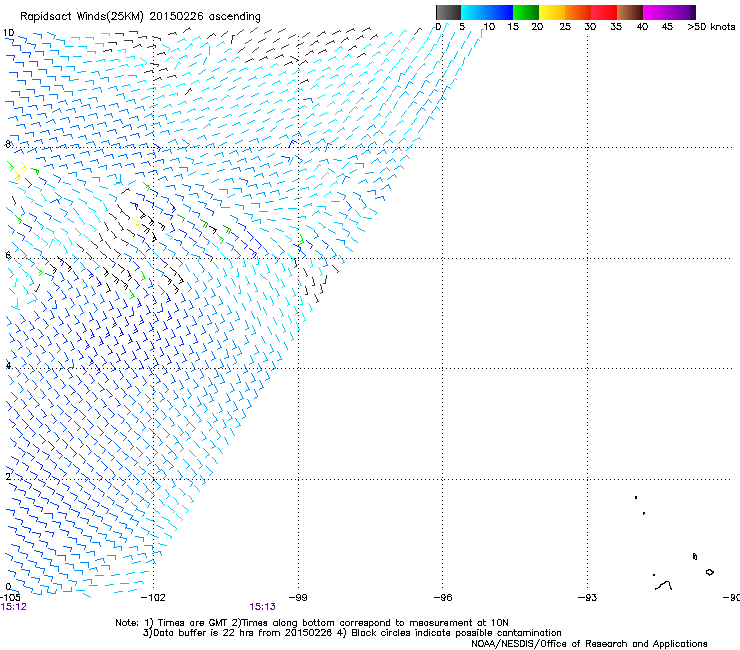Click the purple '15:12' time label
Screen dimensions: 740x650
point(14,607)
